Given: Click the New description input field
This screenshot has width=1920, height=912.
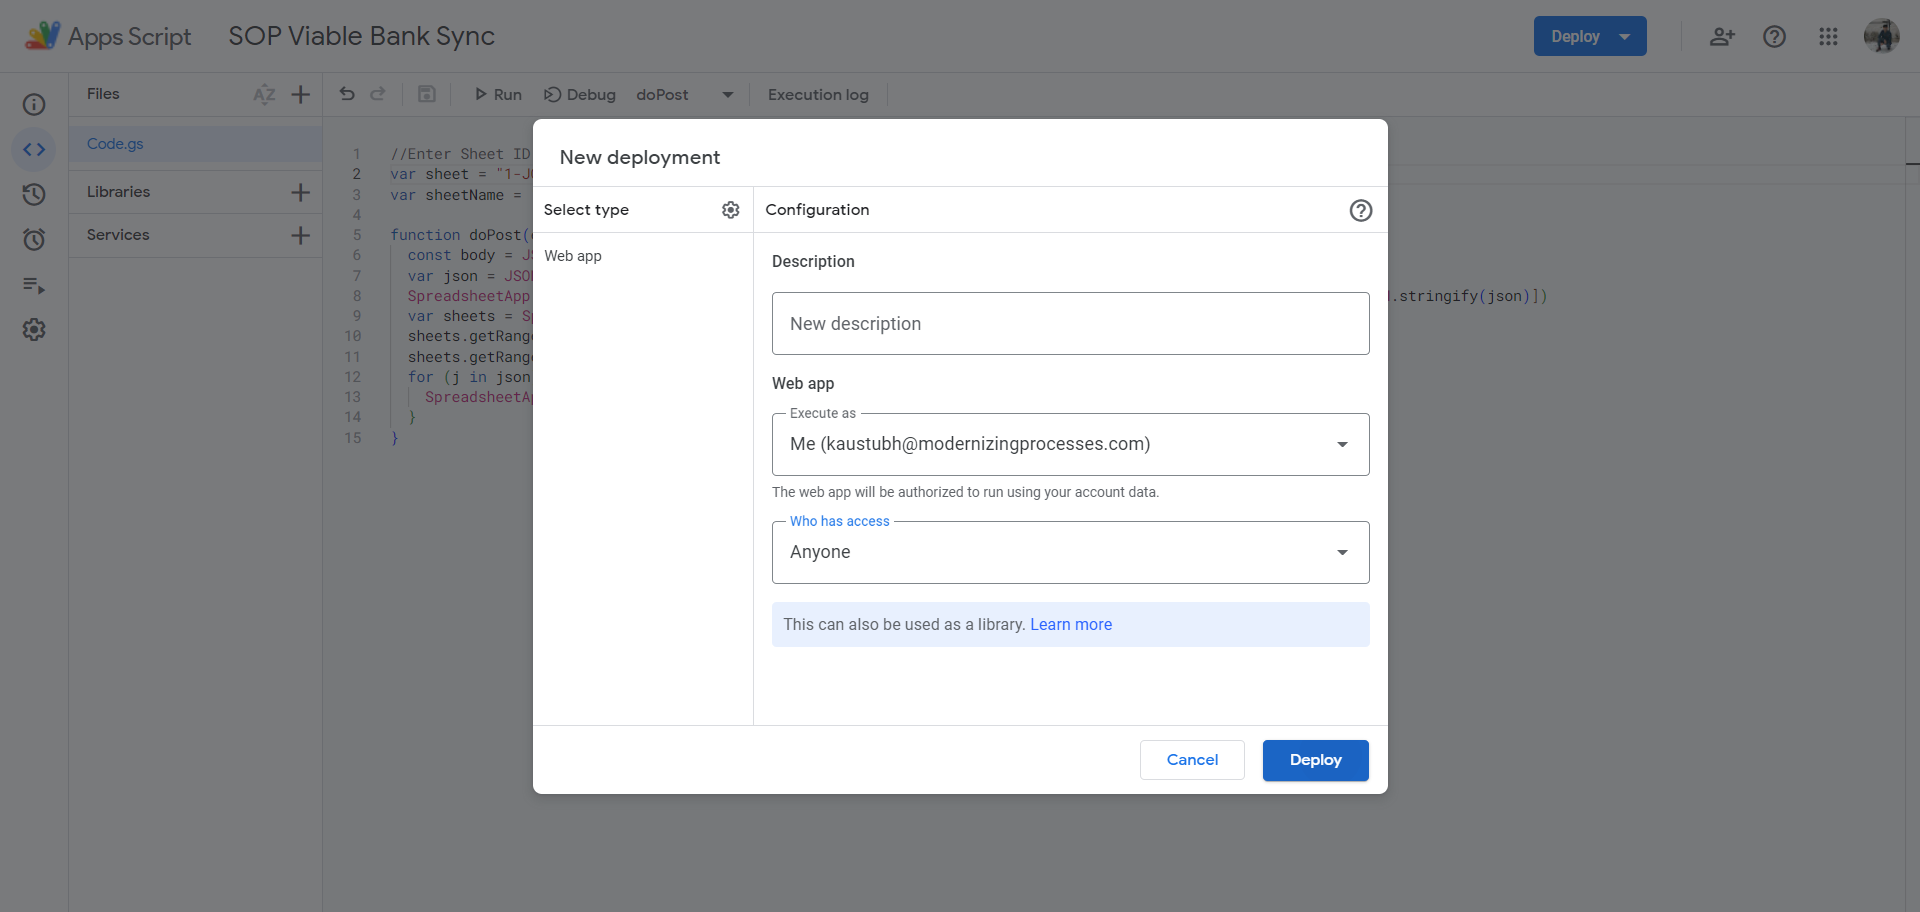Looking at the screenshot, I should point(1070,323).
